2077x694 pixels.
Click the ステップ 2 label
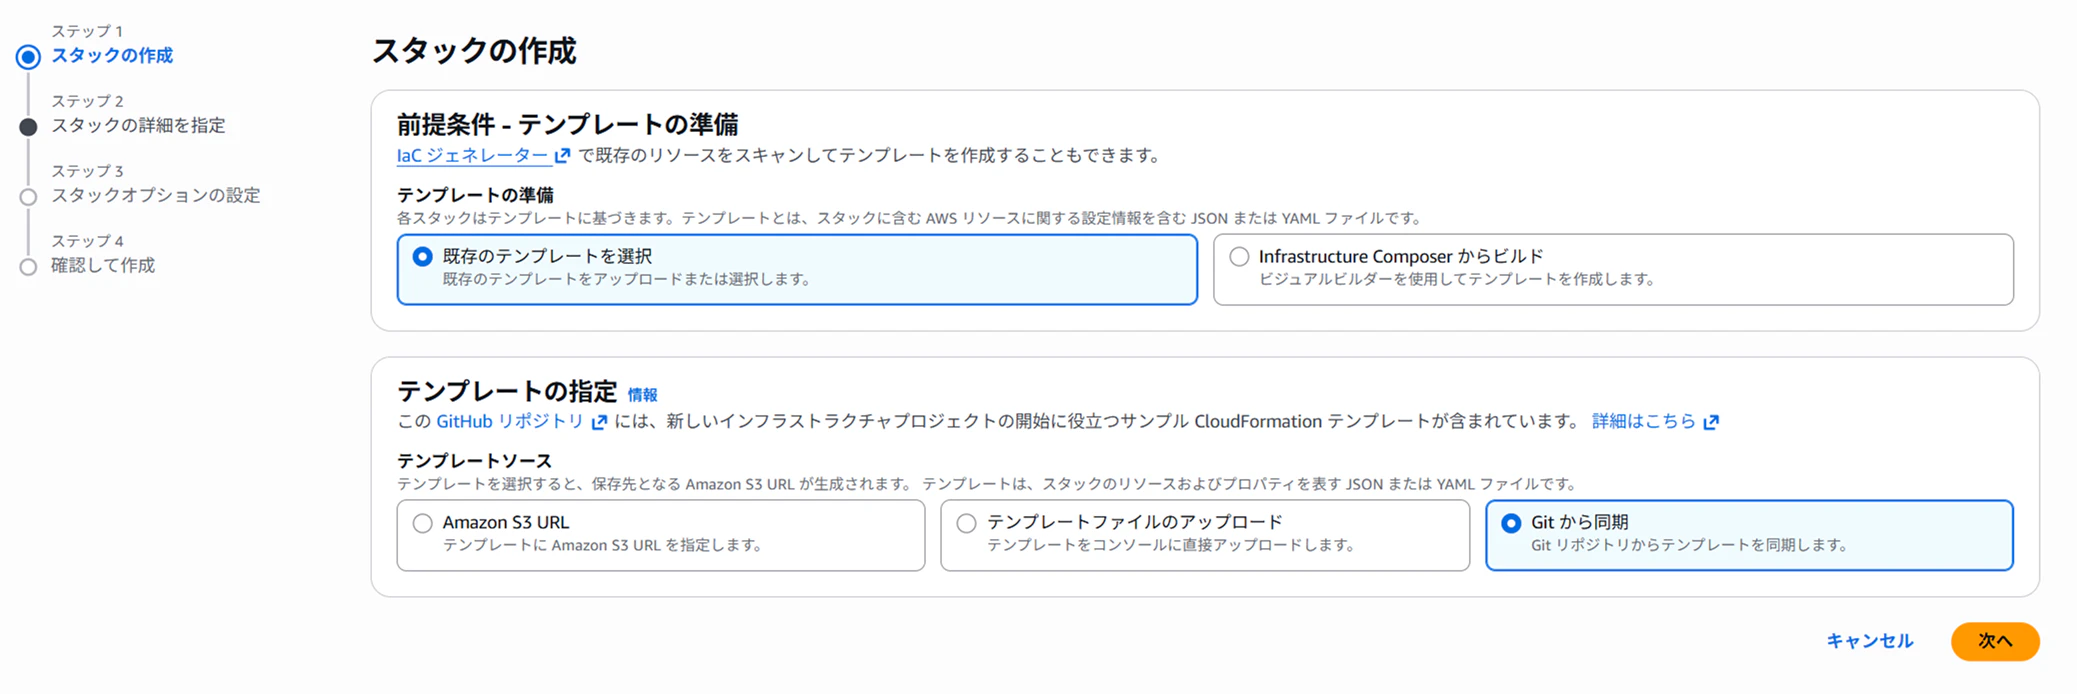click(x=87, y=102)
